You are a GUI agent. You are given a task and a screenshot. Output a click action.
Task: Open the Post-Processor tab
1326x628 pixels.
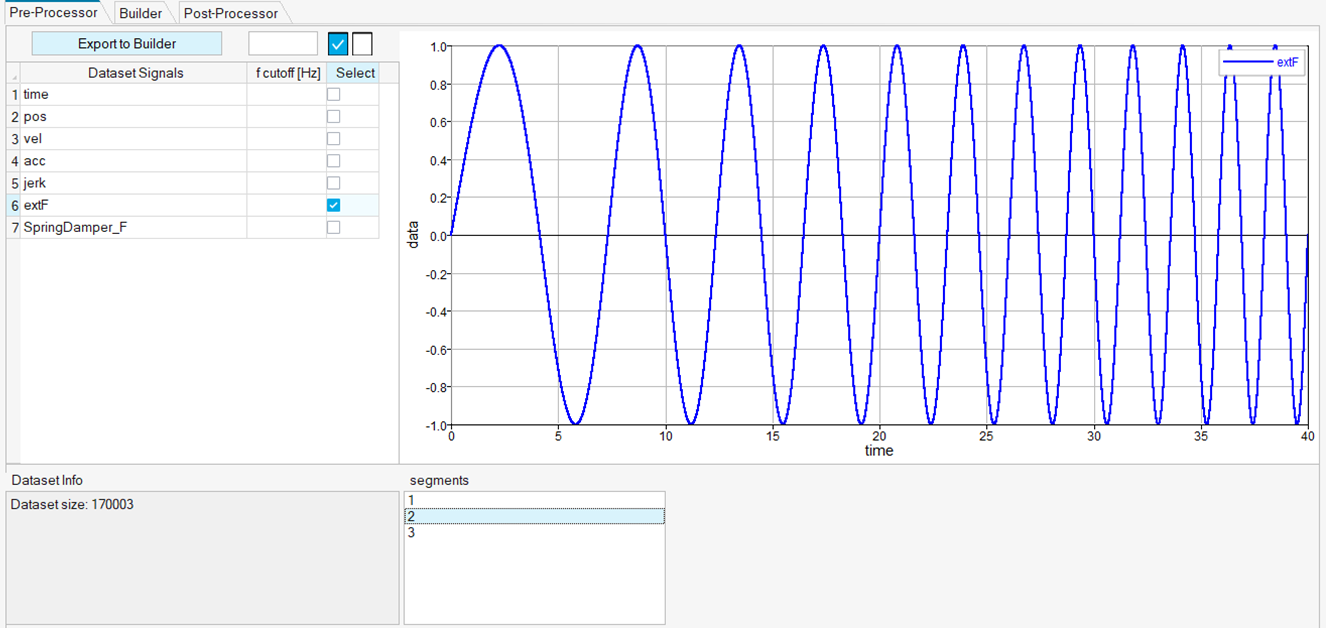click(231, 13)
